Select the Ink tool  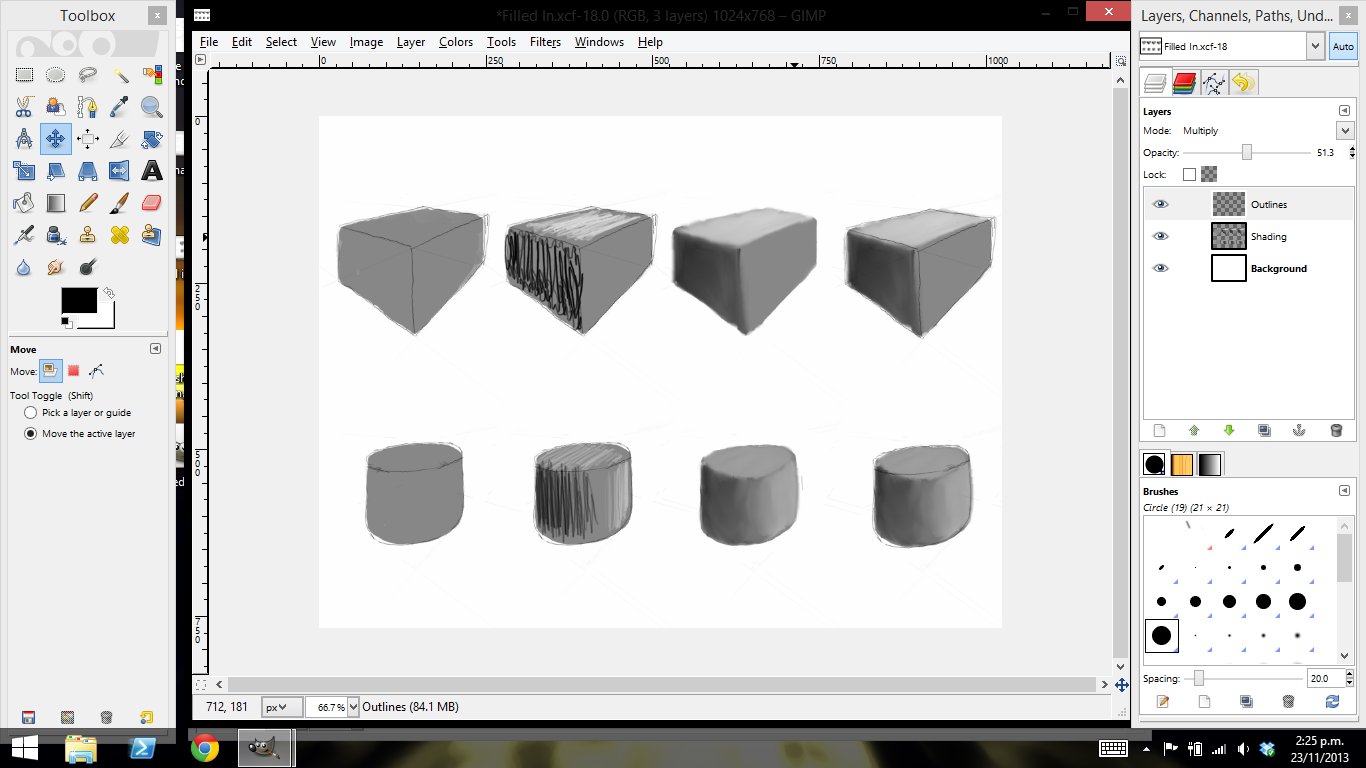(x=56, y=235)
